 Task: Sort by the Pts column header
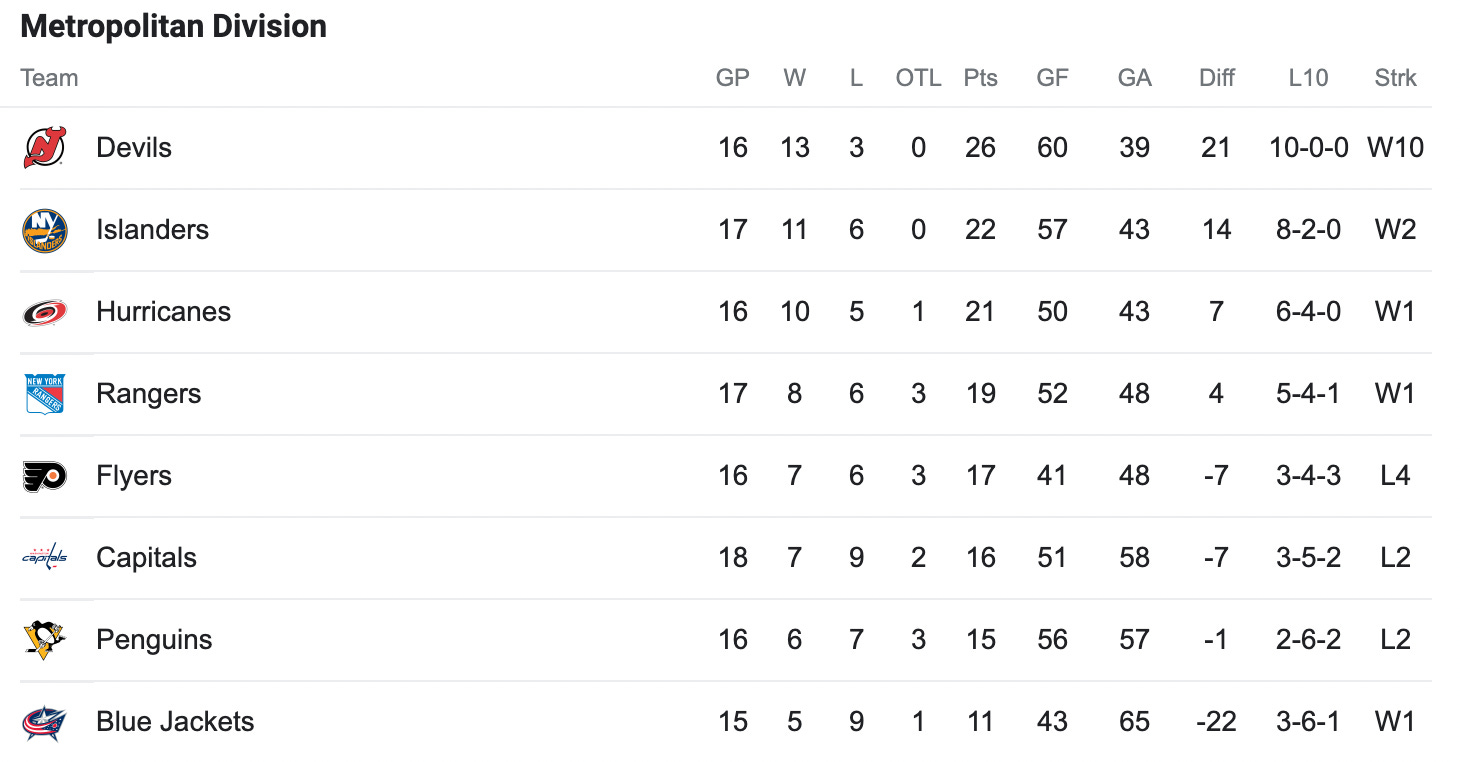coord(981,78)
